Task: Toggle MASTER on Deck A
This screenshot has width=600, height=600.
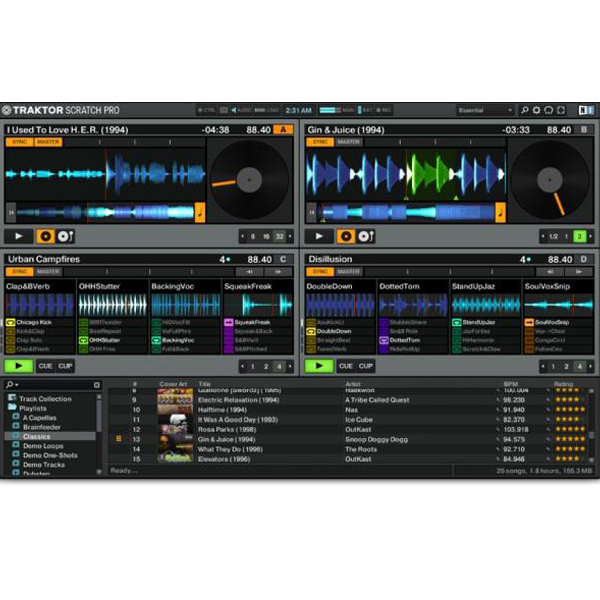Action: [x=48, y=142]
